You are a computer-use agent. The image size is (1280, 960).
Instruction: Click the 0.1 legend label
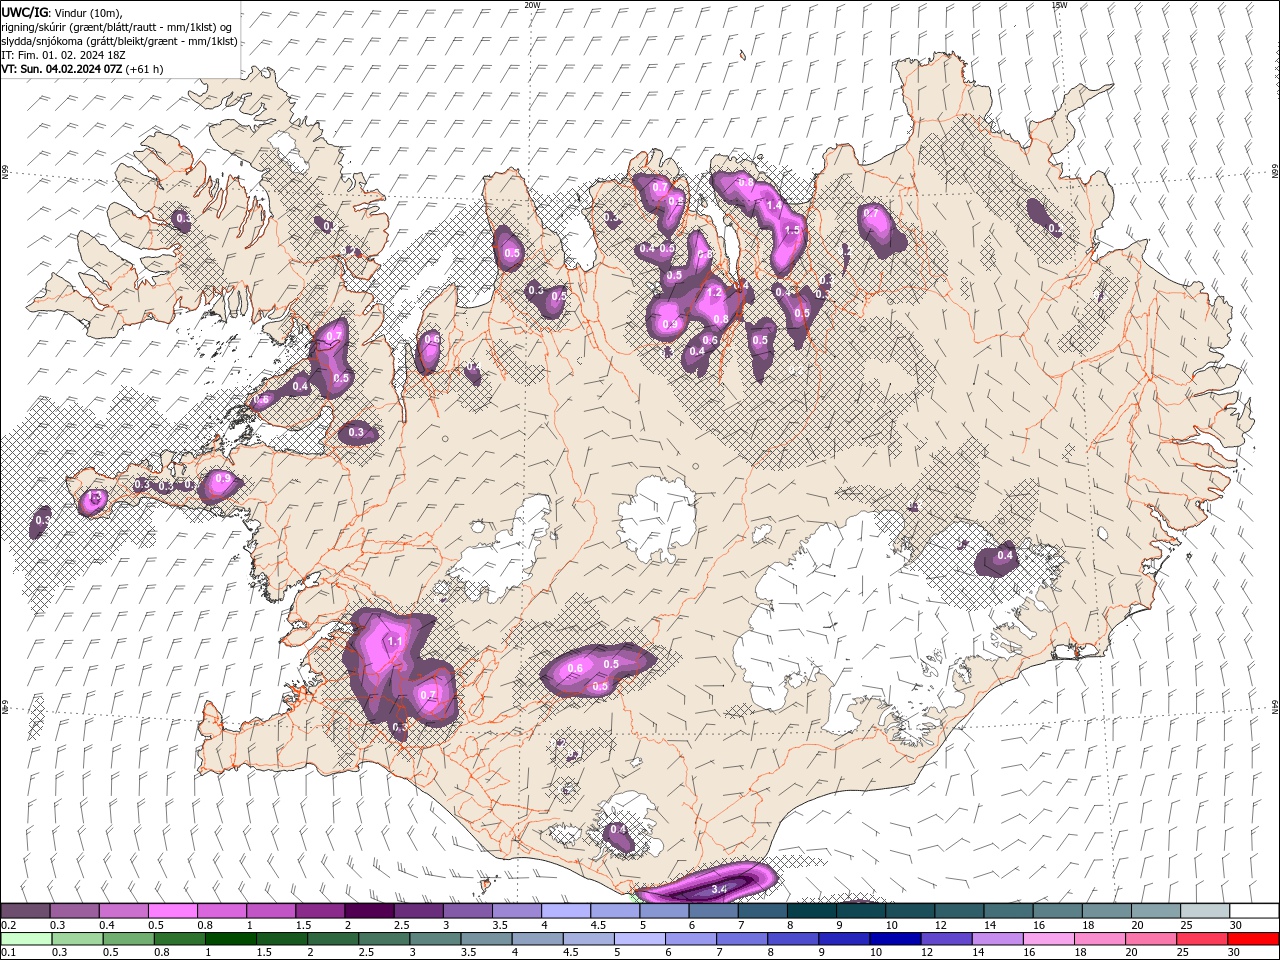coord(8,952)
